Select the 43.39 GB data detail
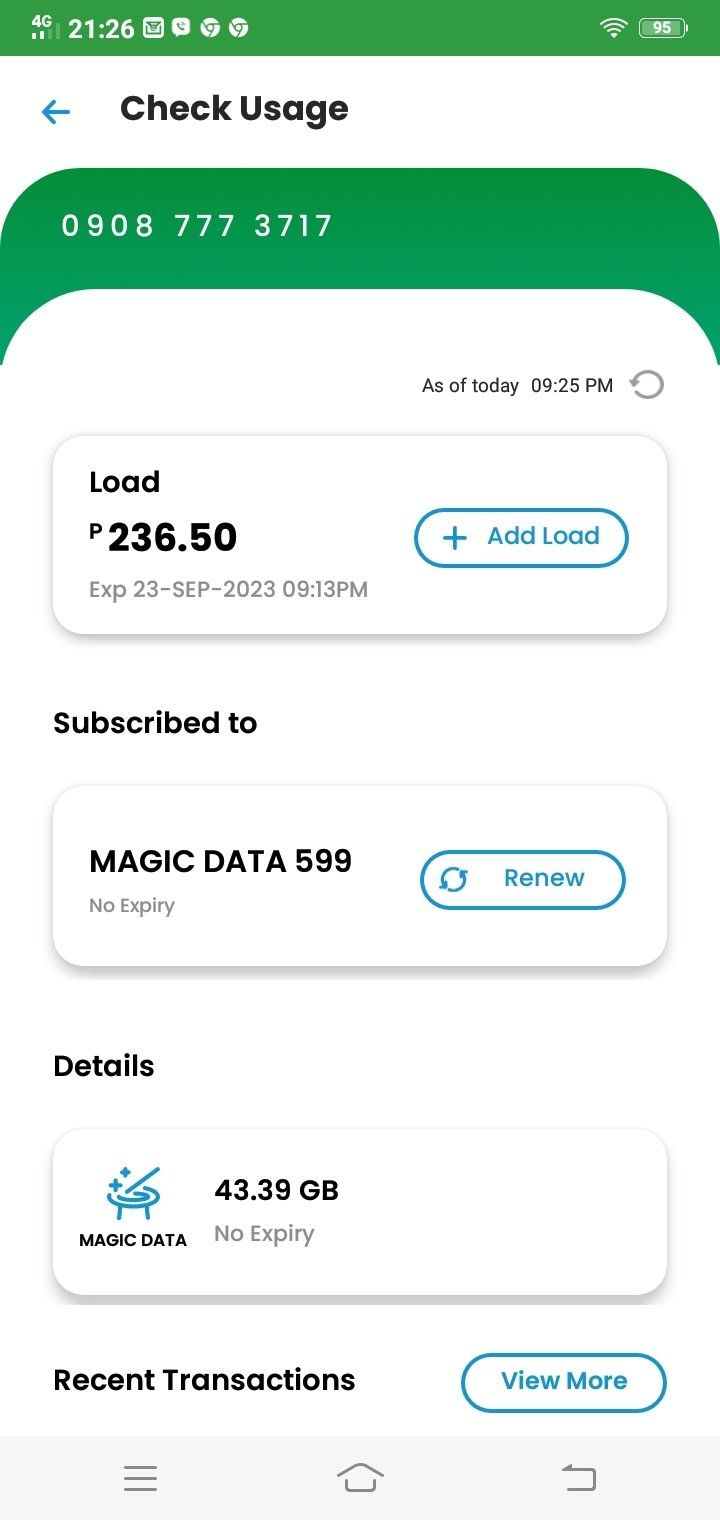The height and width of the screenshot is (1520, 720). (x=277, y=1190)
